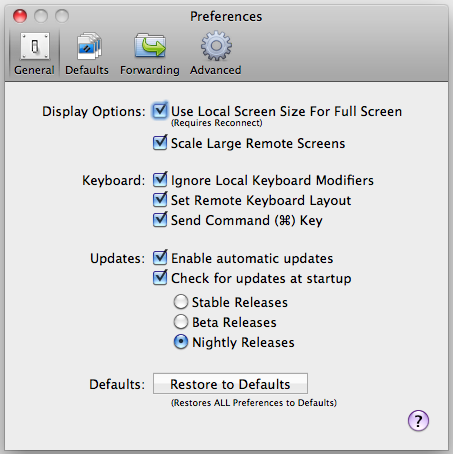Viewport: 453px width, 454px height.
Task: Open the General preferences pane icon
Action: click(x=35, y=46)
